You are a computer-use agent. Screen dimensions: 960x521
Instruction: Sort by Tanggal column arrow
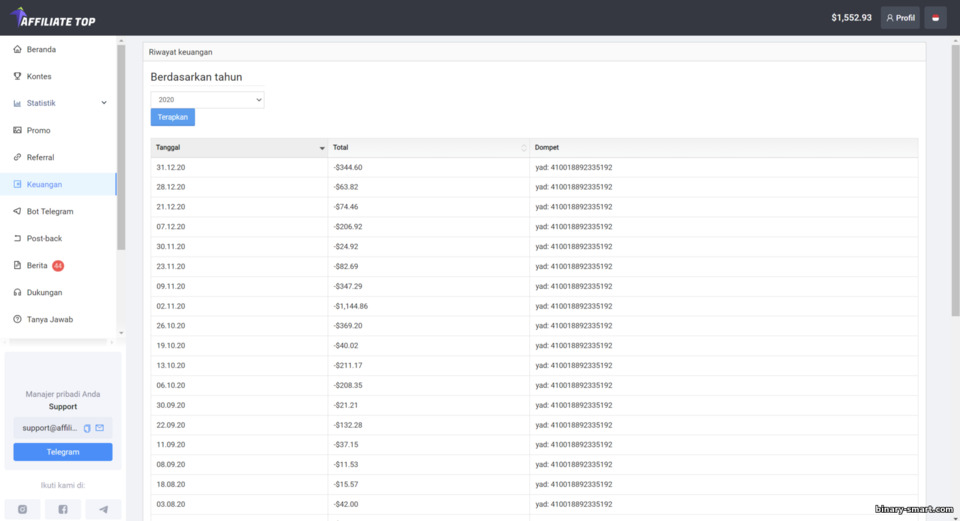point(322,148)
